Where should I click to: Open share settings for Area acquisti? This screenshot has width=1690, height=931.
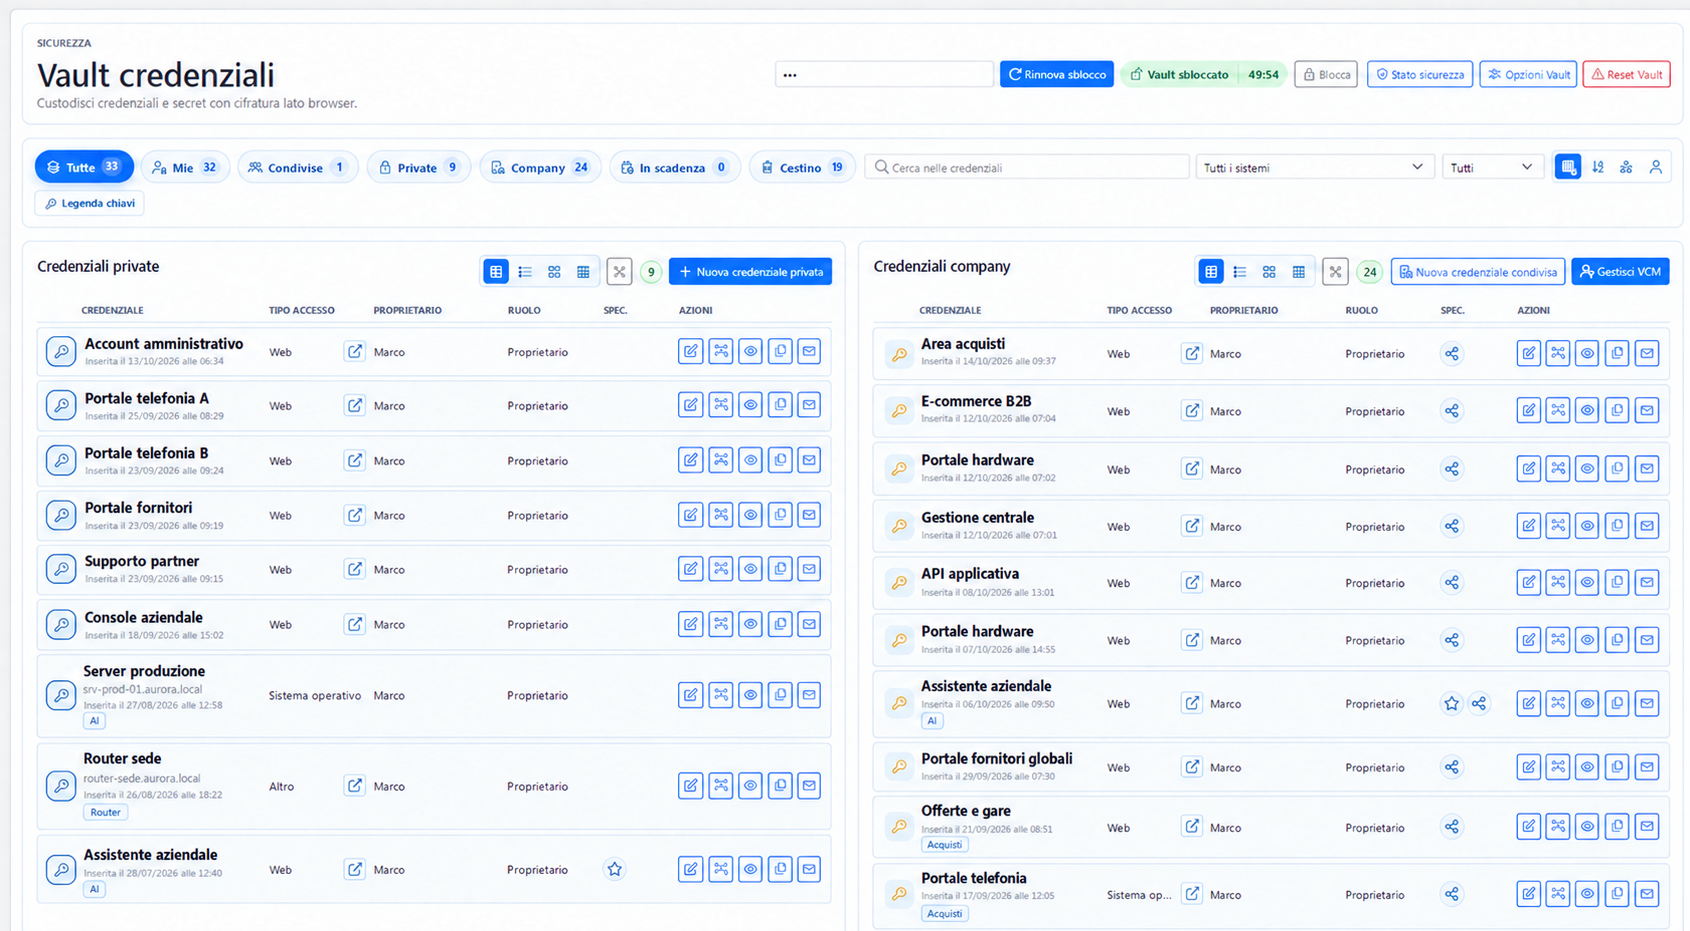(x=1451, y=353)
